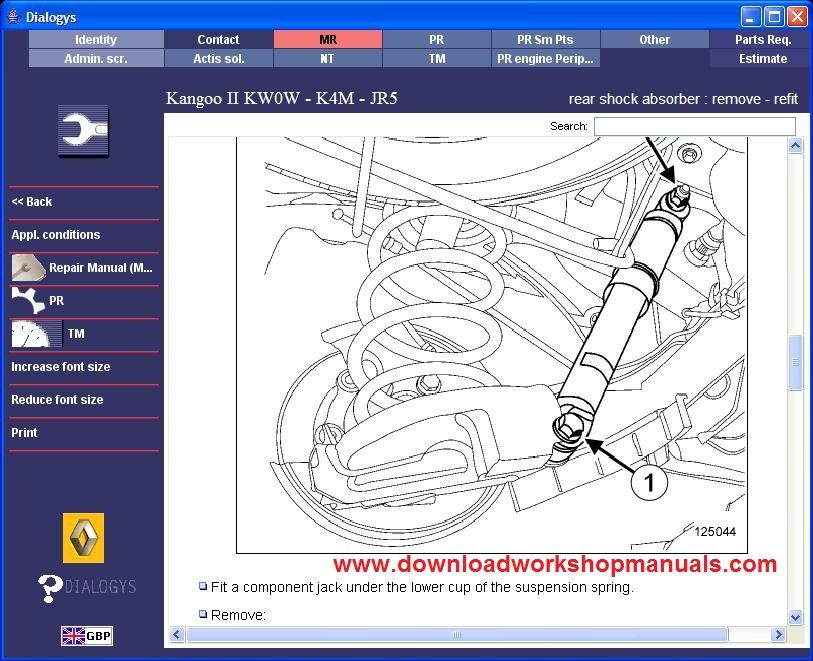Click the scroll left arrow

coord(177,635)
